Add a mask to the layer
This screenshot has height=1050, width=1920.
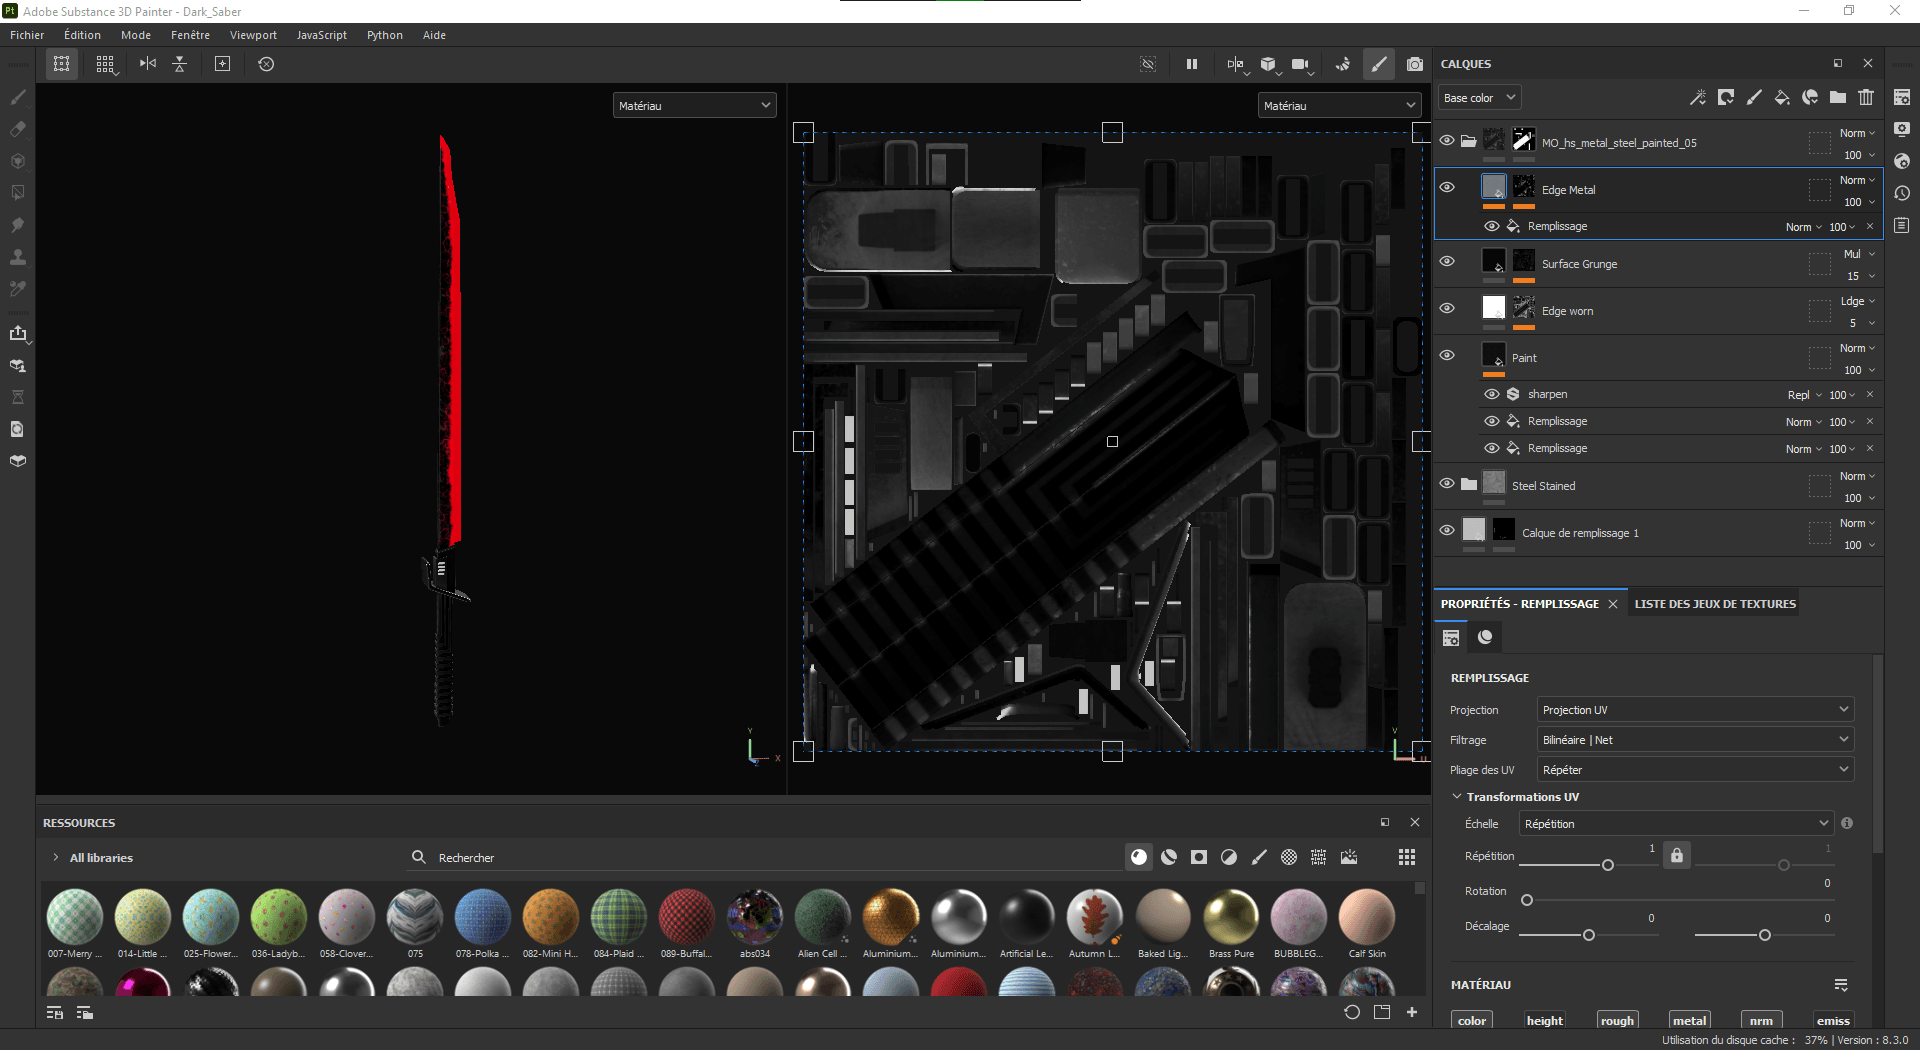pyautogui.click(x=1726, y=97)
